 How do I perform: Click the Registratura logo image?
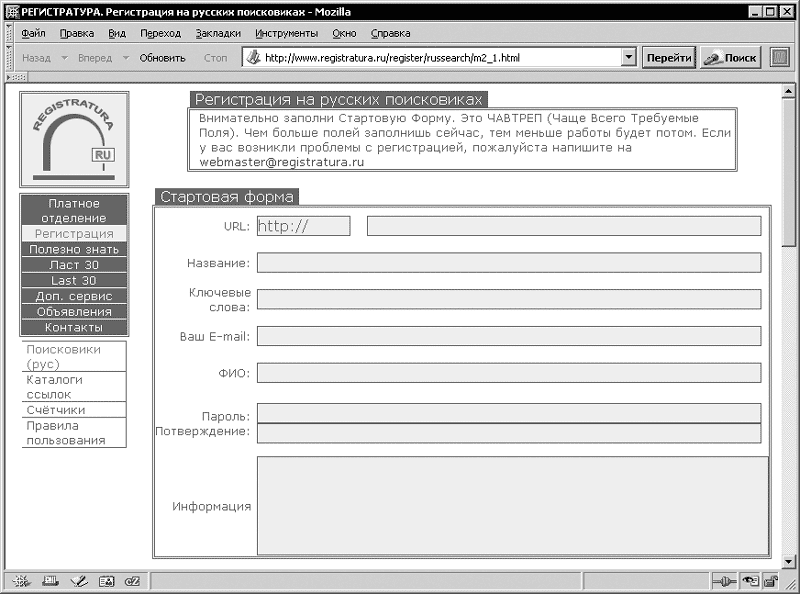74,139
